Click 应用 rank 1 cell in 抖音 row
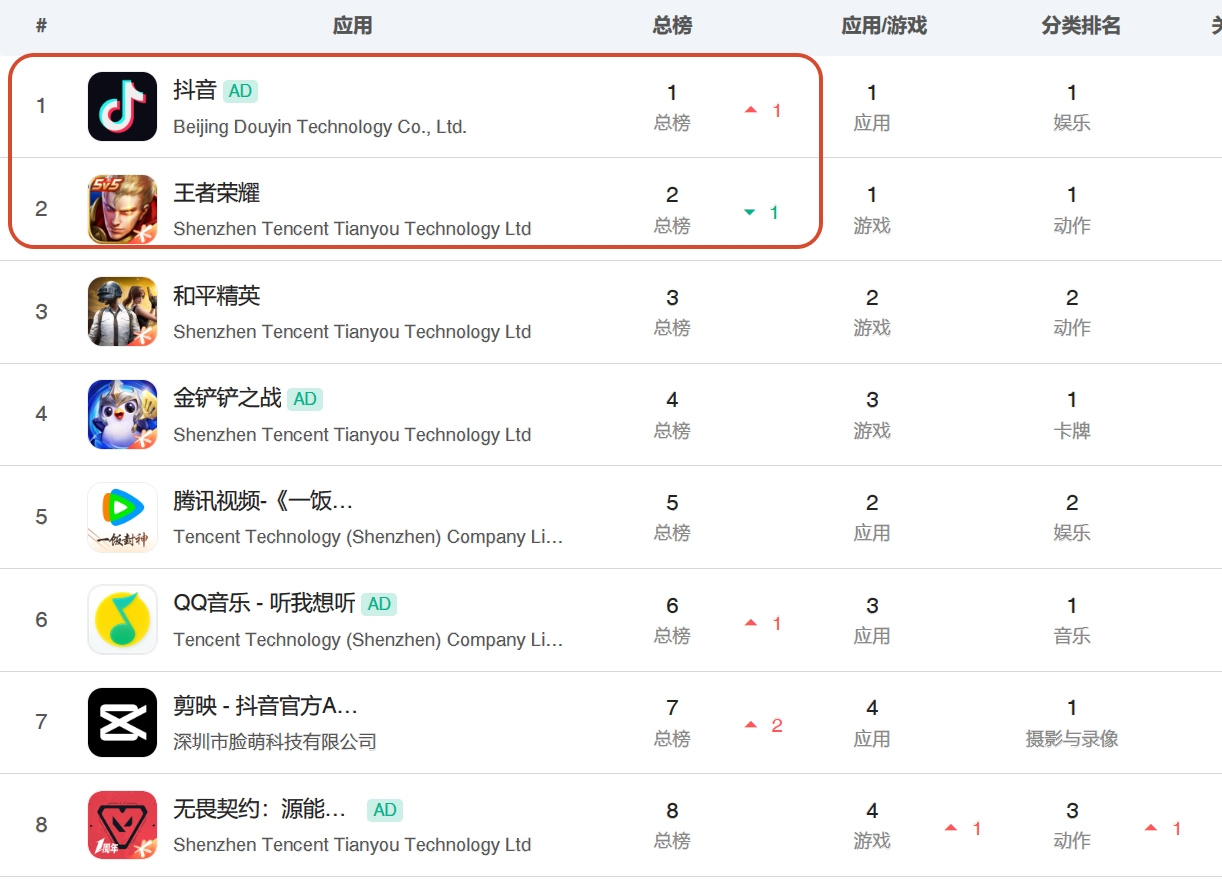Viewport: 1222px width, 892px height. [872, 107]
